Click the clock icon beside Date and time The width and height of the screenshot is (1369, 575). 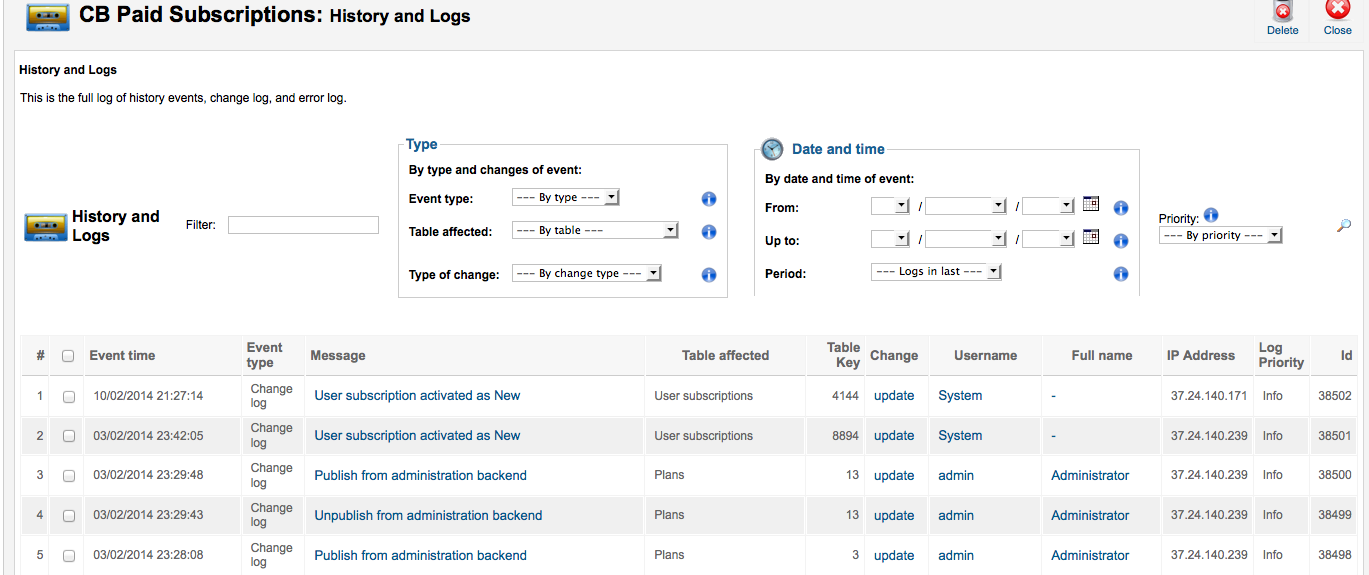point(773,150)
